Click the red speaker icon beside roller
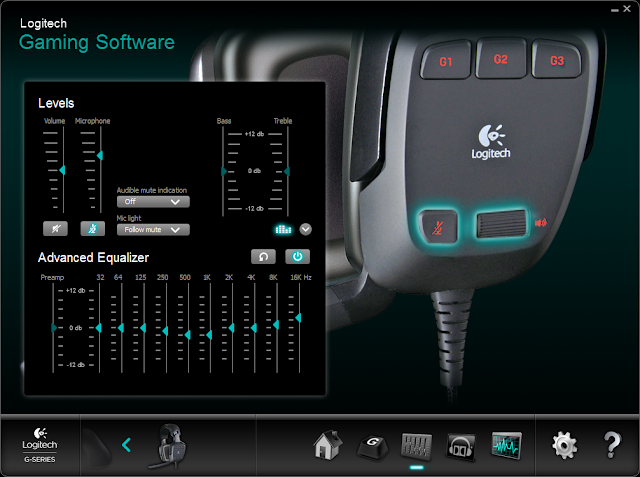The image size is (640, 477). [x=540, y=222]
